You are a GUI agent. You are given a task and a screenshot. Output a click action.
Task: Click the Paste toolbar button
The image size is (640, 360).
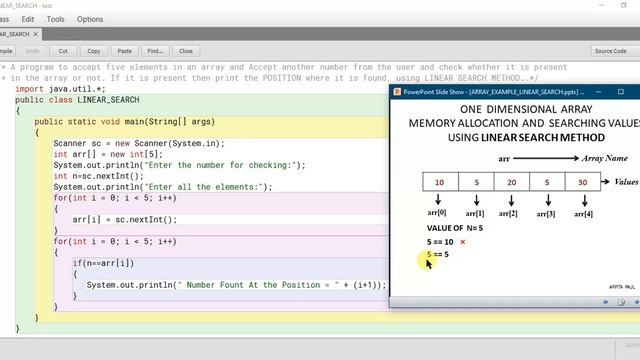(x=124, y=51)
